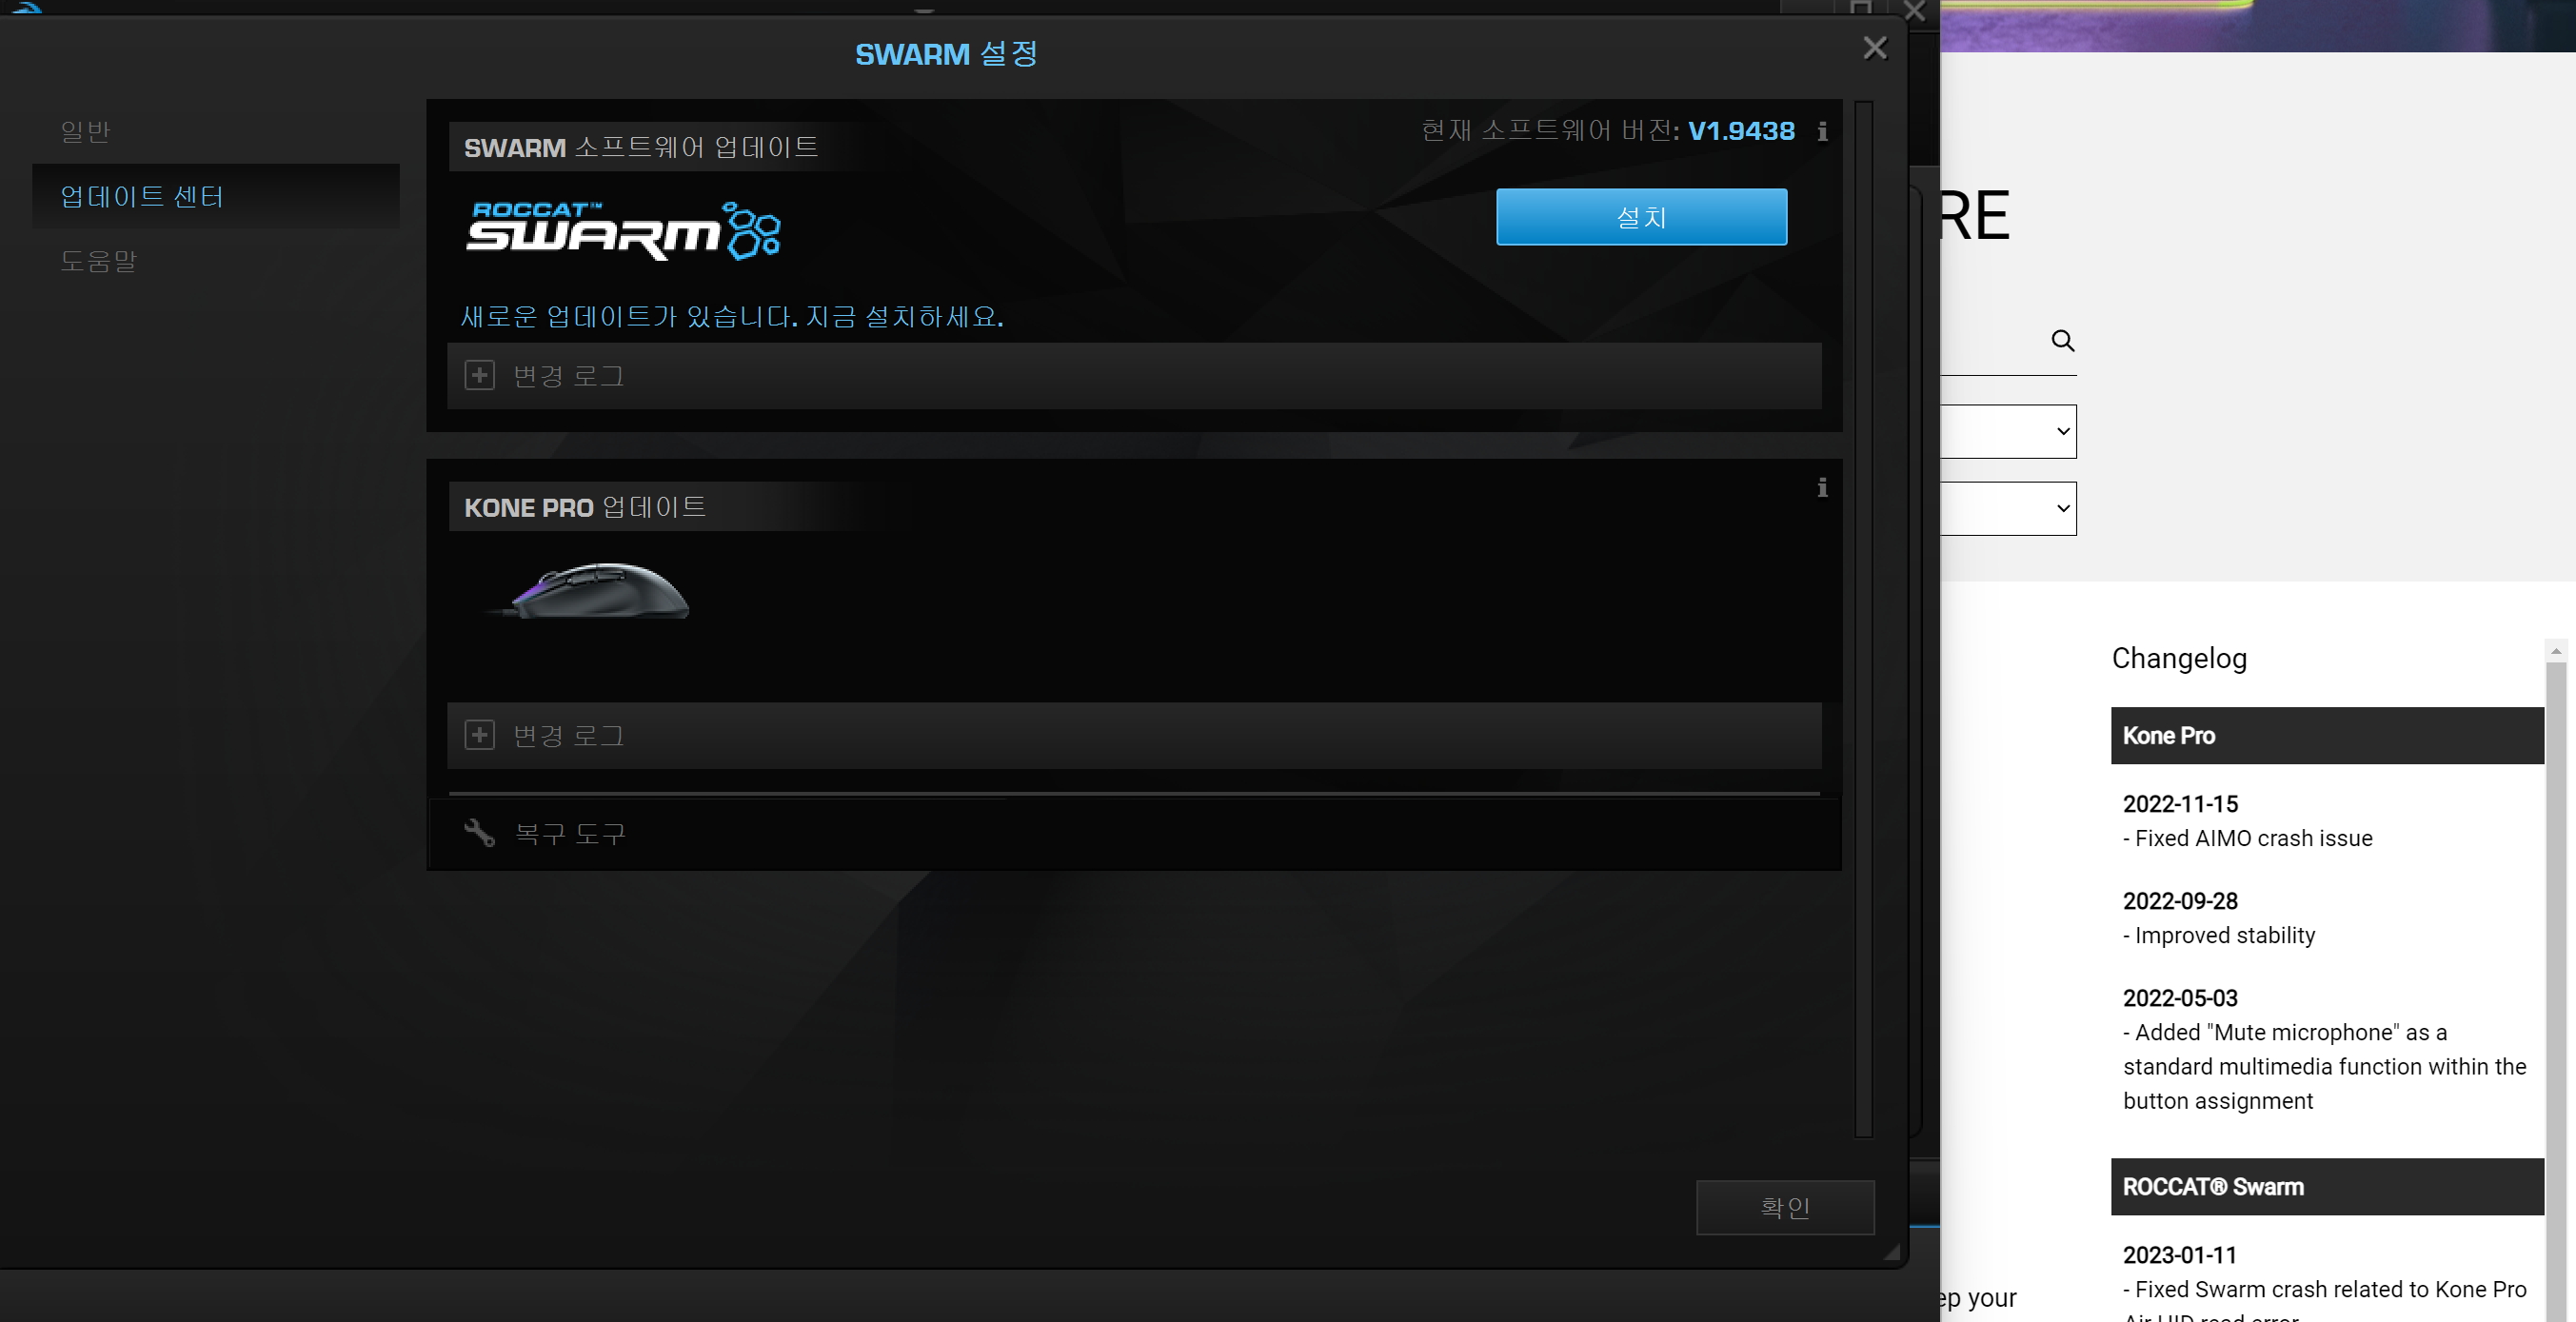Click the changelog scrollbar up arrow
2576x1322 pixels.
tap(2556, 651)
